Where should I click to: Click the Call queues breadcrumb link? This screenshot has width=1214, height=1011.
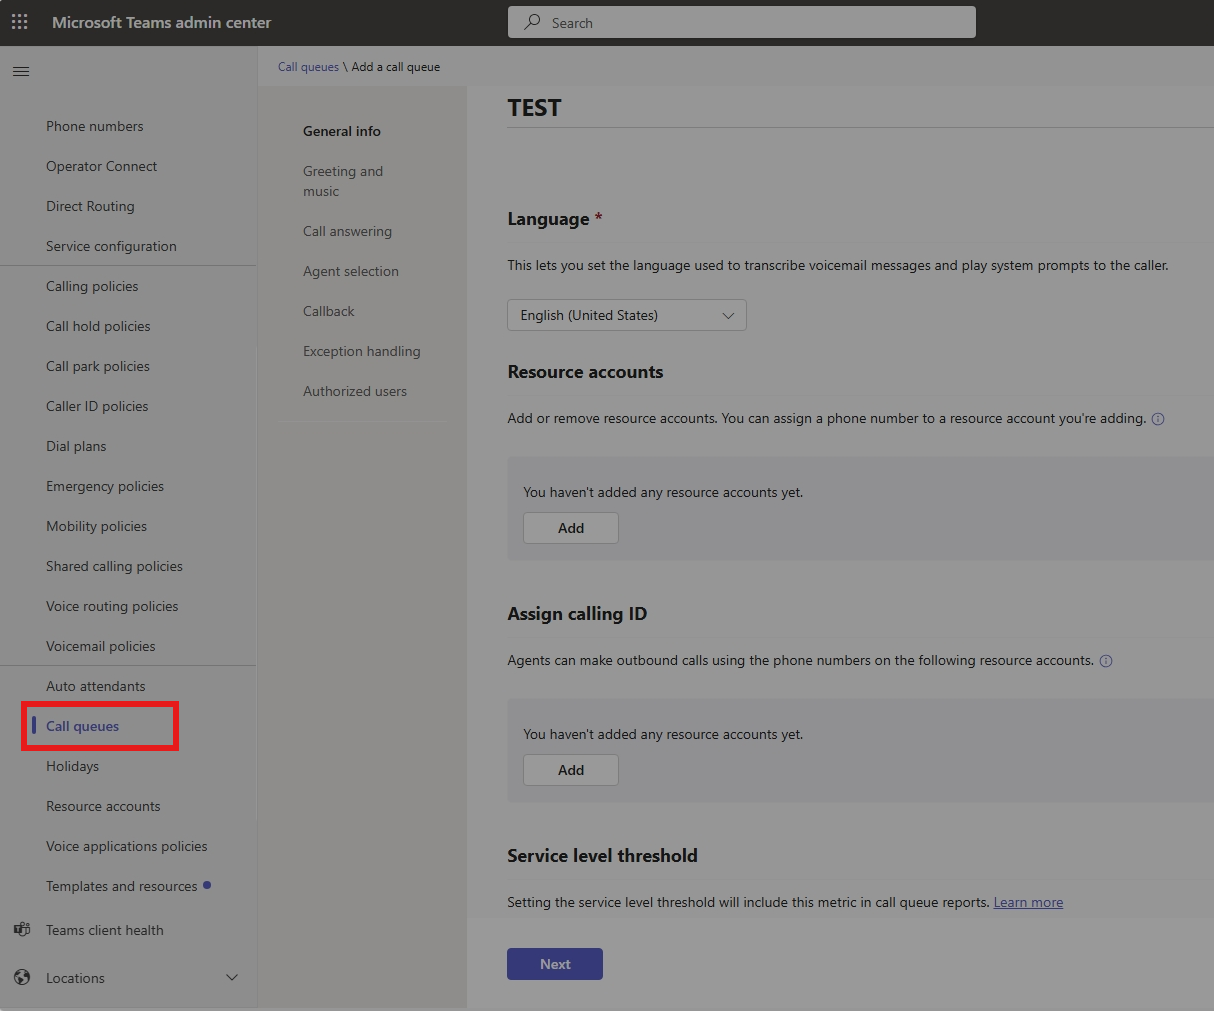(x=308, y=67)
